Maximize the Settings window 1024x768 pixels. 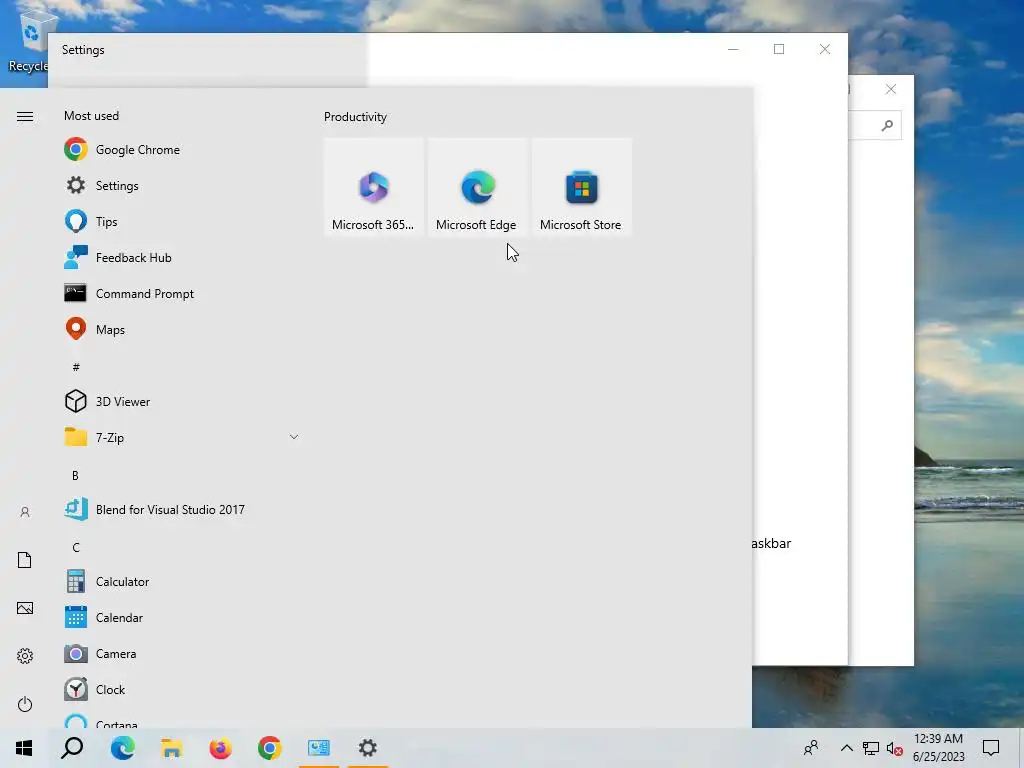coord(778,49)
